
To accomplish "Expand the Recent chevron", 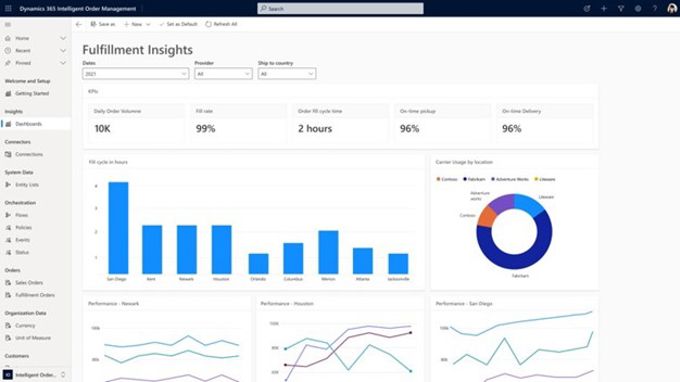I will tap(63, 51).
